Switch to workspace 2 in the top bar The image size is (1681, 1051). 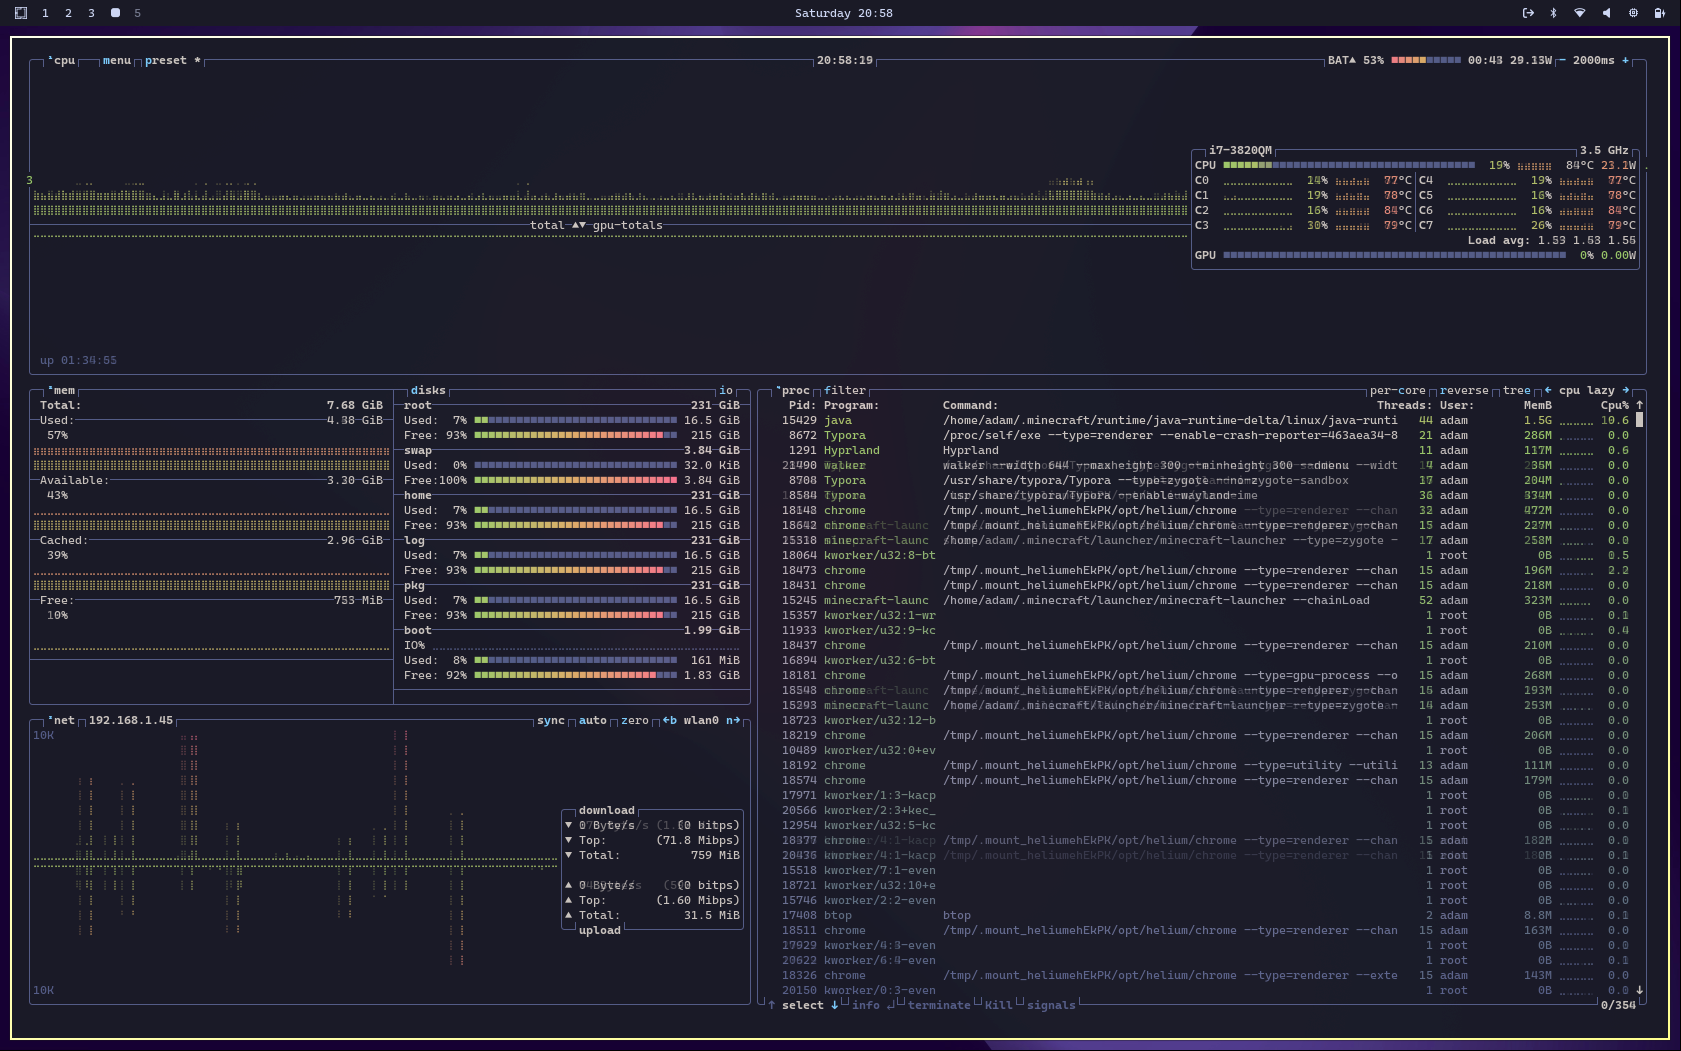(67, 13)
